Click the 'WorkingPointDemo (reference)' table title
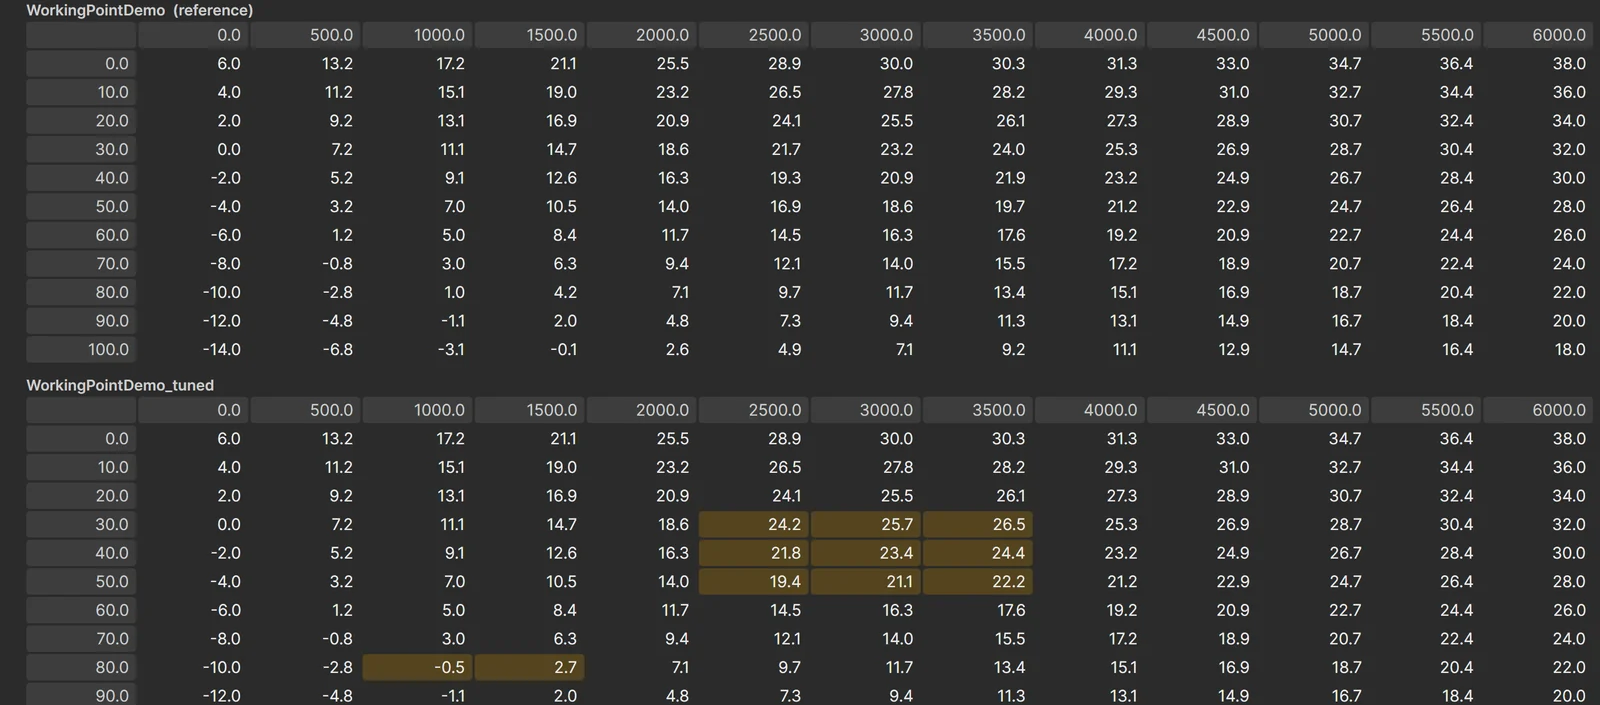 140,10
